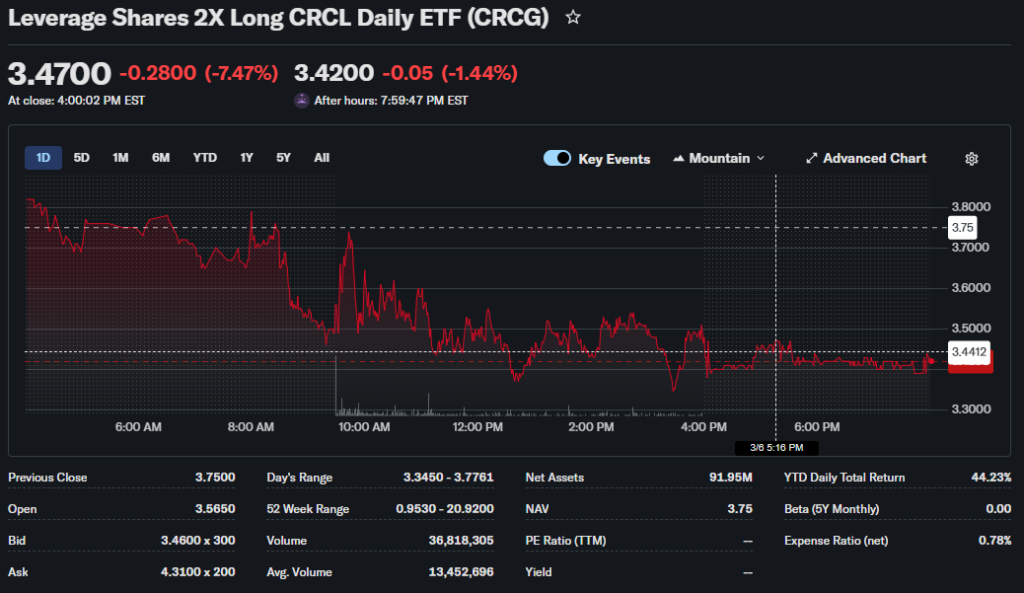Open chart settings gear icon
Image resolution: width=1024 pixels, height=593 pixels.
click(x=971, y=159)
